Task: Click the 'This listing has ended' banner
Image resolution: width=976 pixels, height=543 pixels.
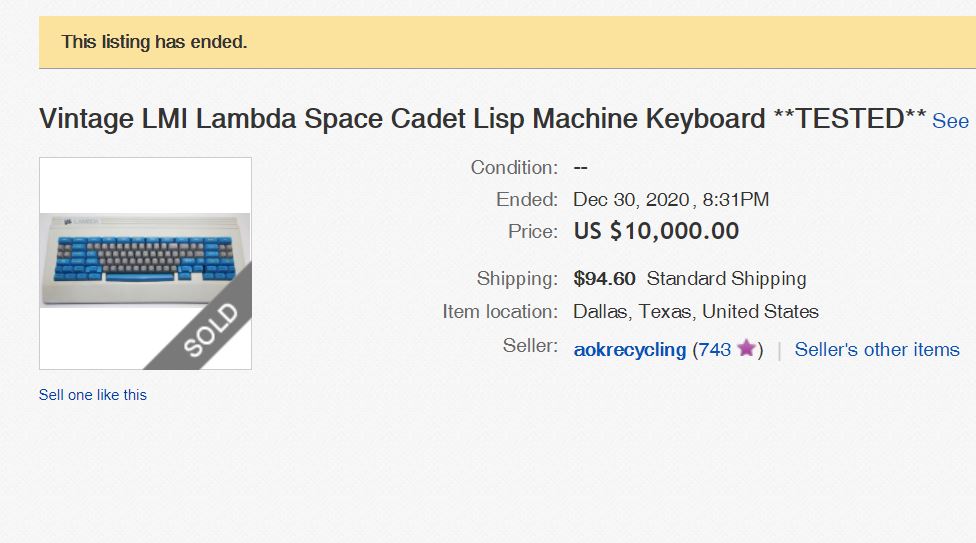Action: 154,42
